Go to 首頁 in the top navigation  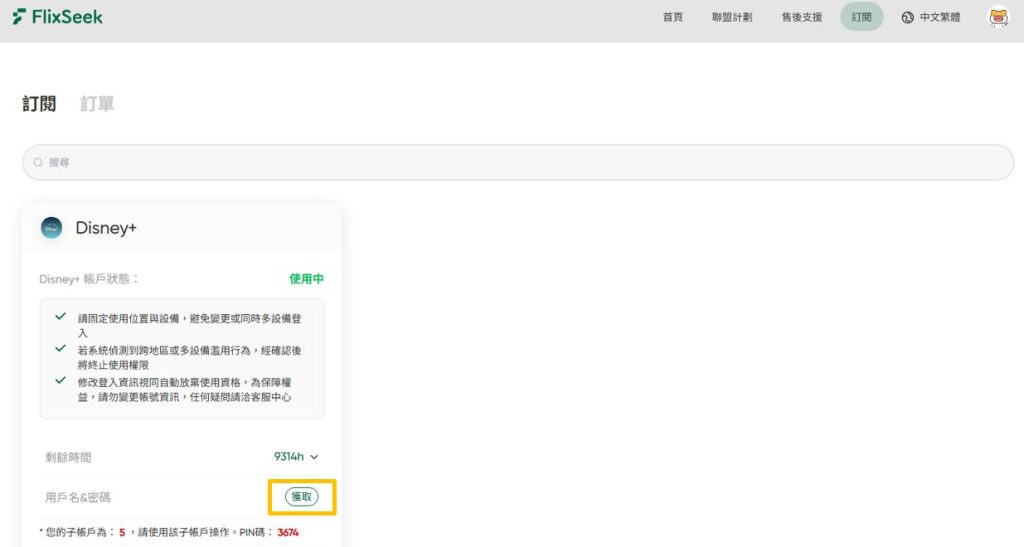[x=673, y=17]
